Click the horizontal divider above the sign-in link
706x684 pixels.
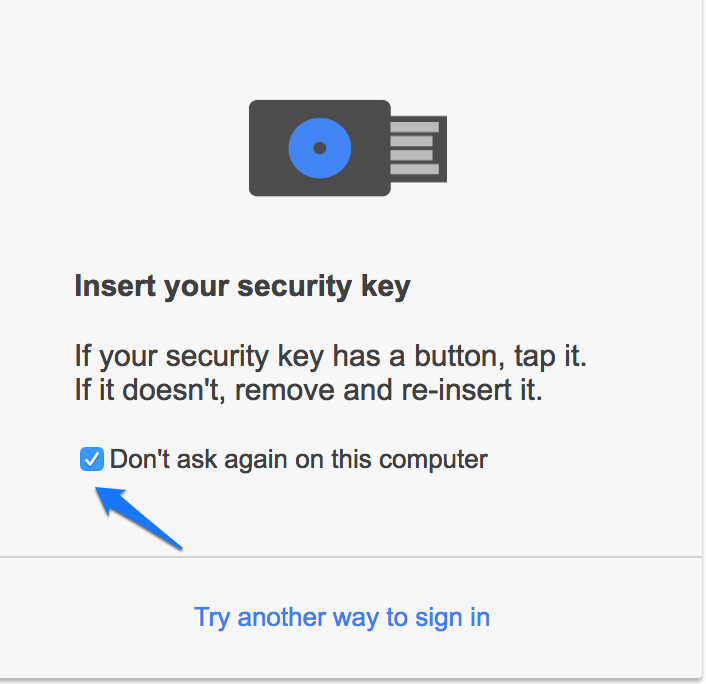351,557
